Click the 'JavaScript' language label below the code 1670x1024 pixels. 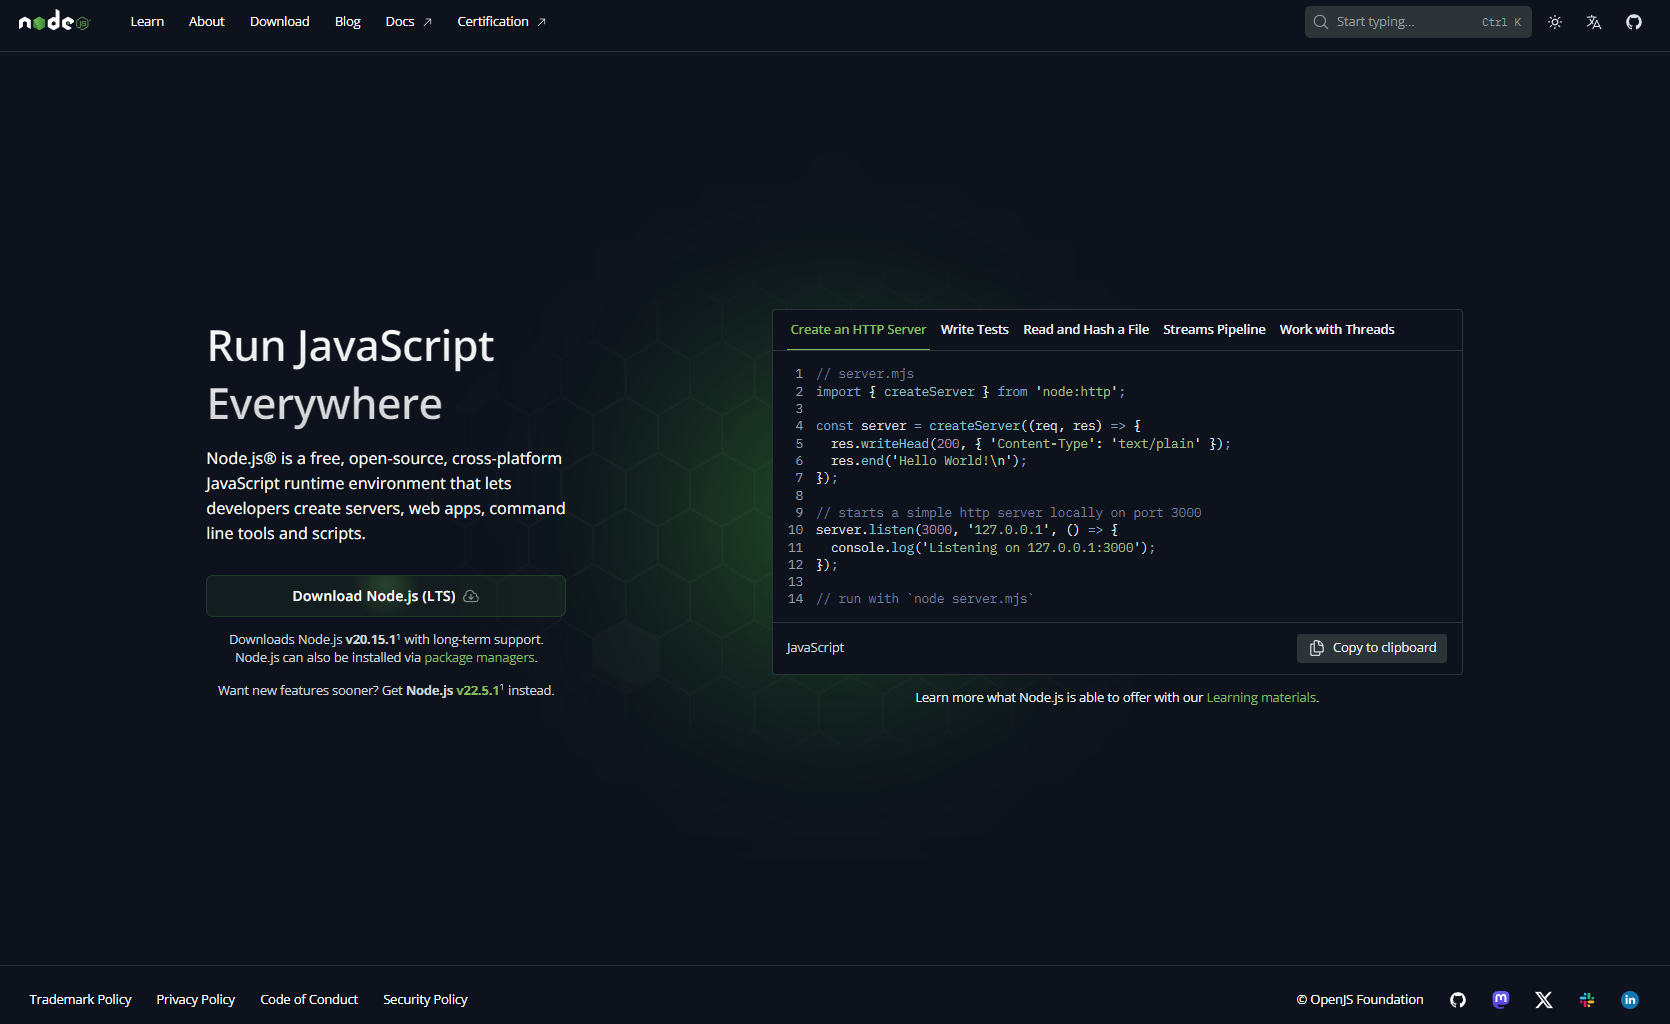tap(815, 648)
